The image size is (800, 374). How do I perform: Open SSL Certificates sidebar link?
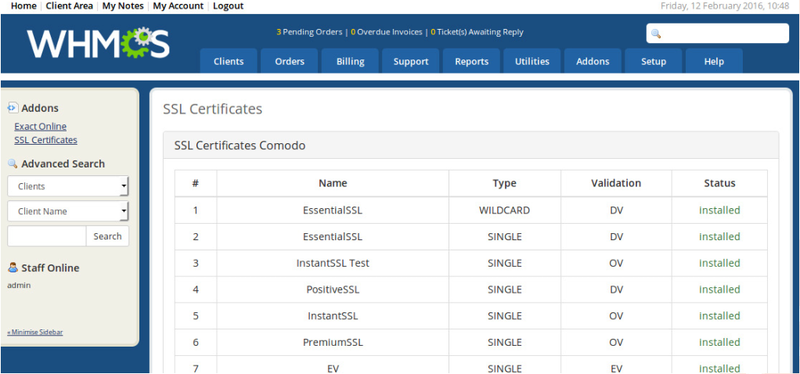(x=46, y=140)
